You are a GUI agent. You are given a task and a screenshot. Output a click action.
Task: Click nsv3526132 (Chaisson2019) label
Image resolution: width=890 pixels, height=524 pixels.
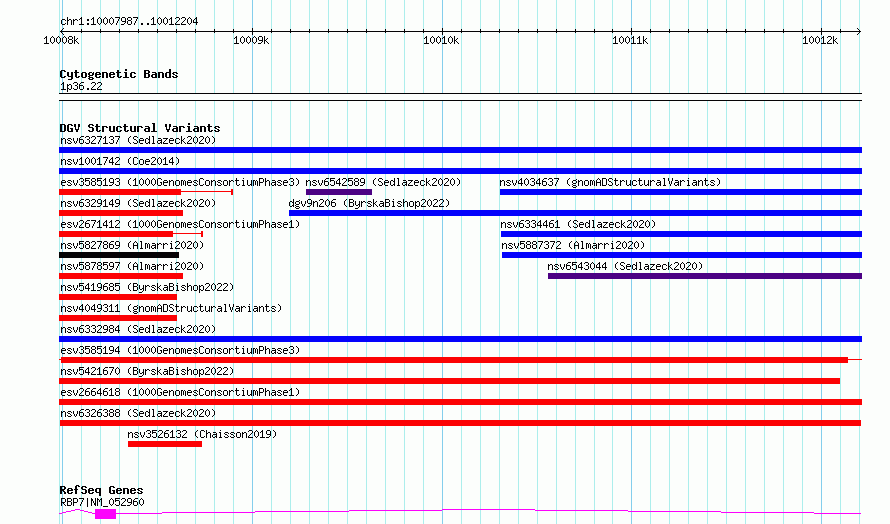coord(202,434)
